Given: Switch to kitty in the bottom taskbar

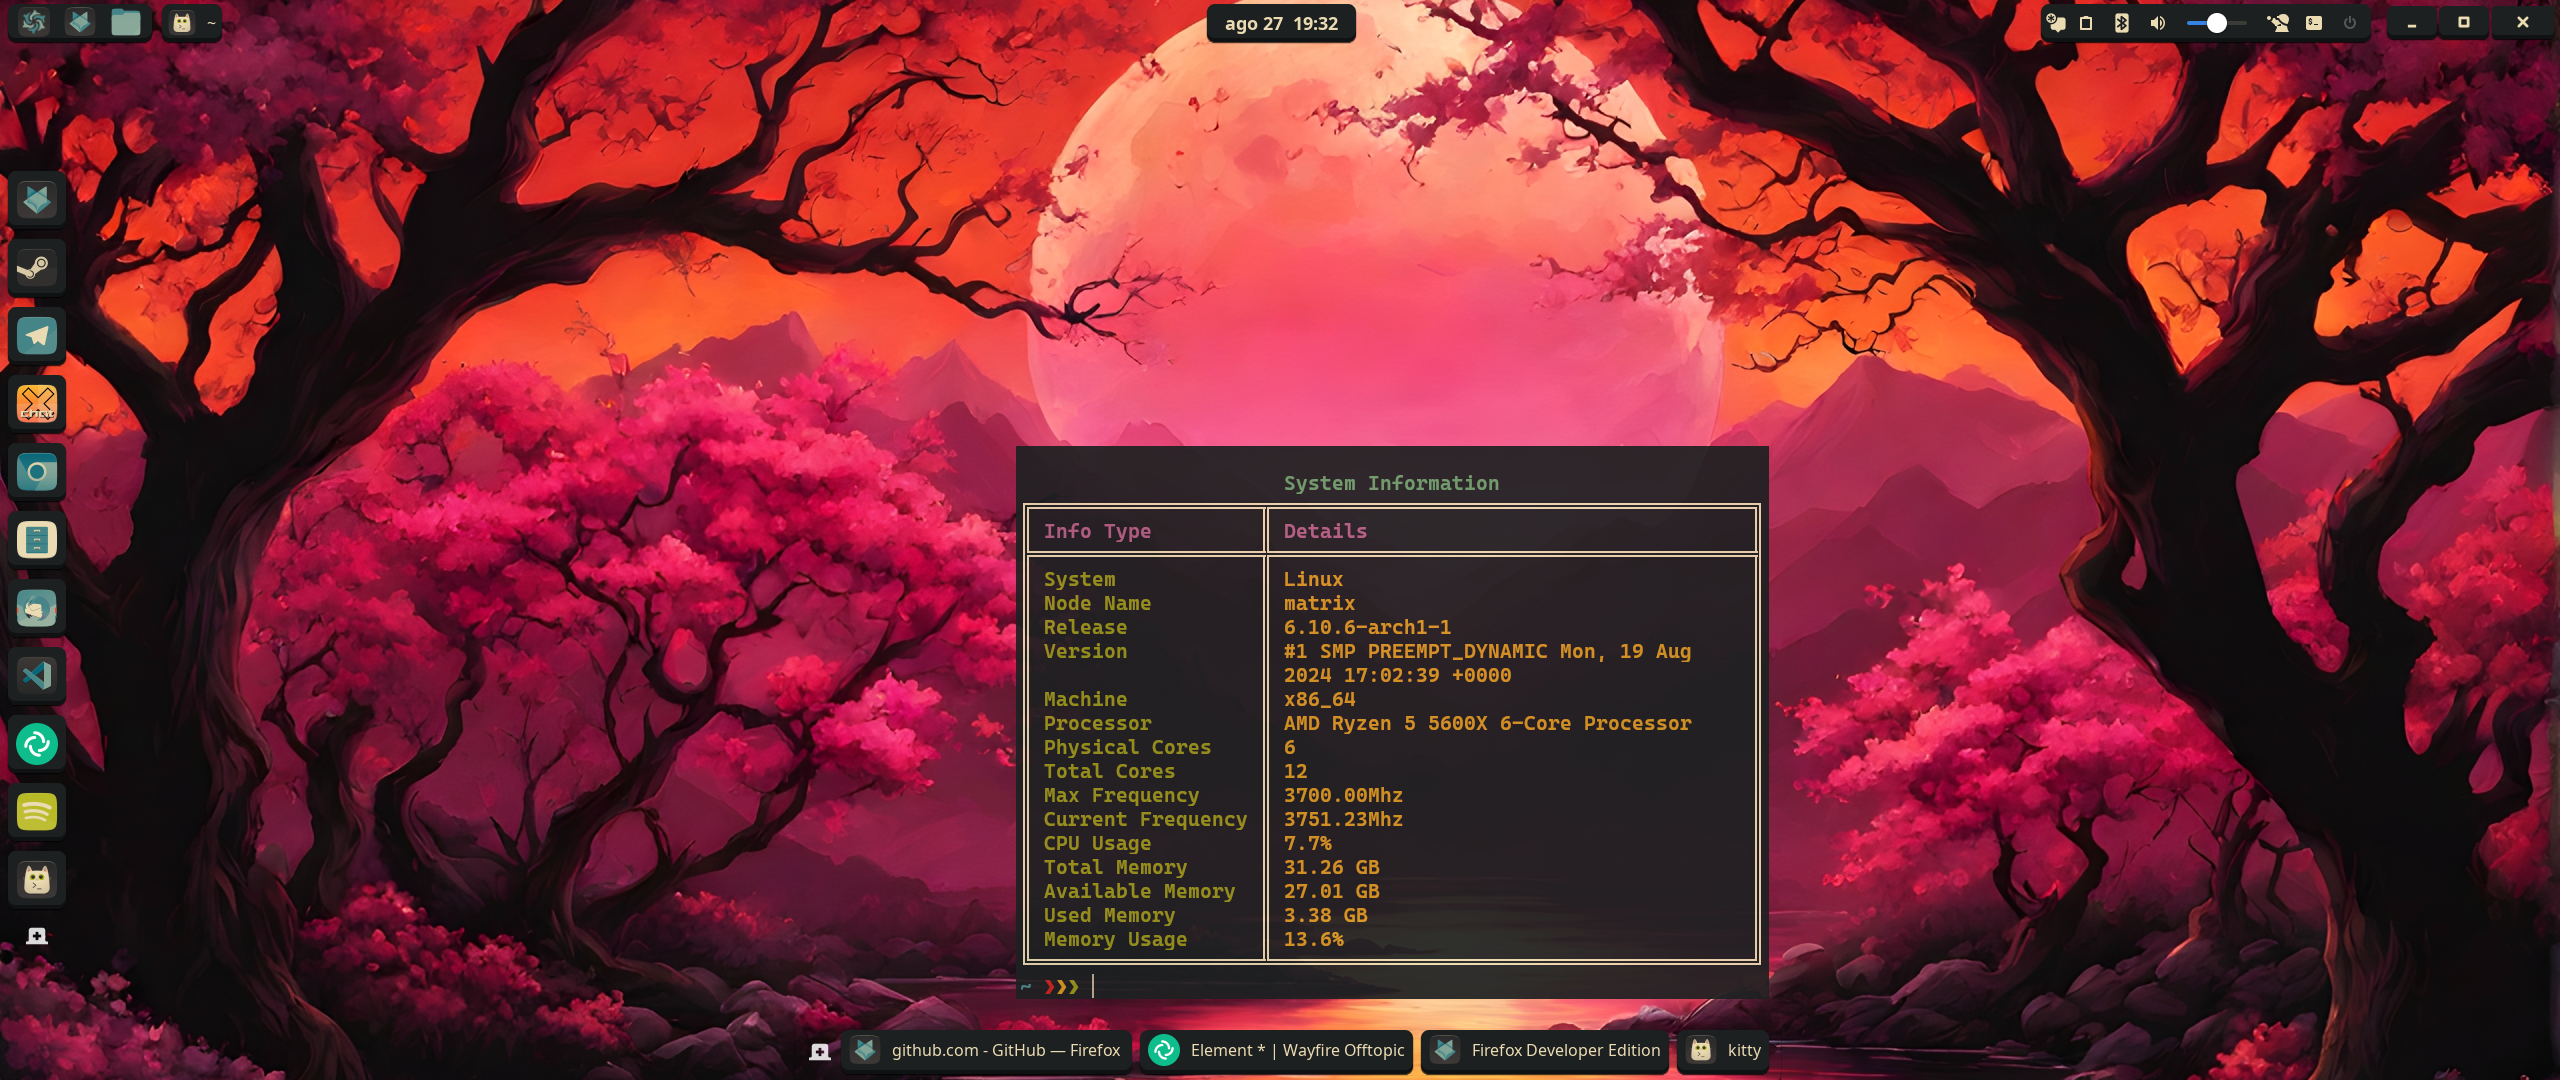Looking at the screenshot, I should tap(1724, 1050).
